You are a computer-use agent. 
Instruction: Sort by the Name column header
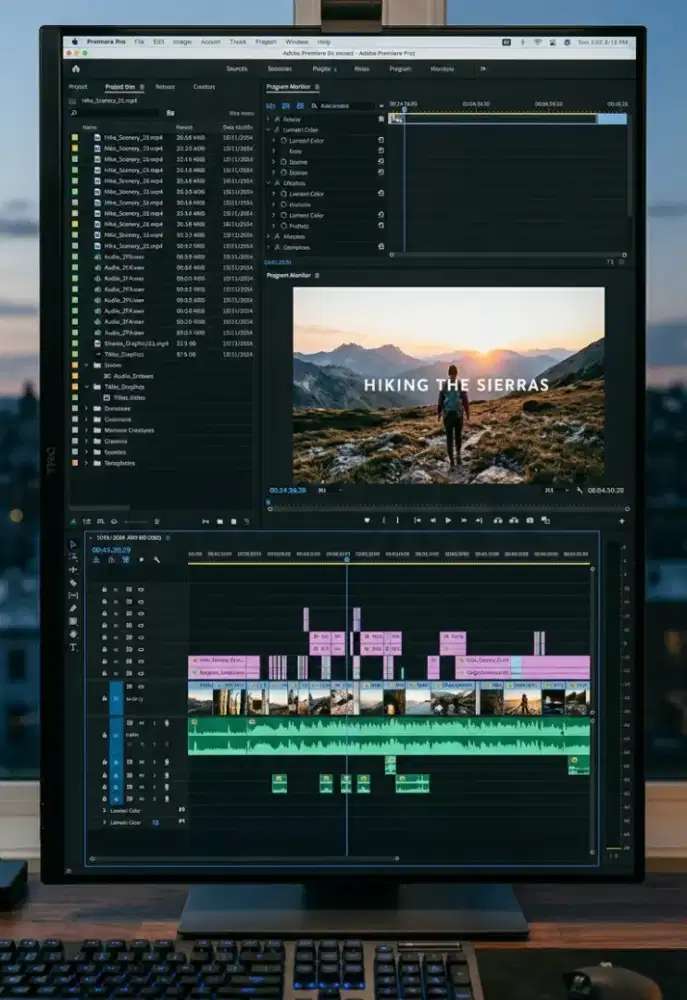click(x=90, y=128)
